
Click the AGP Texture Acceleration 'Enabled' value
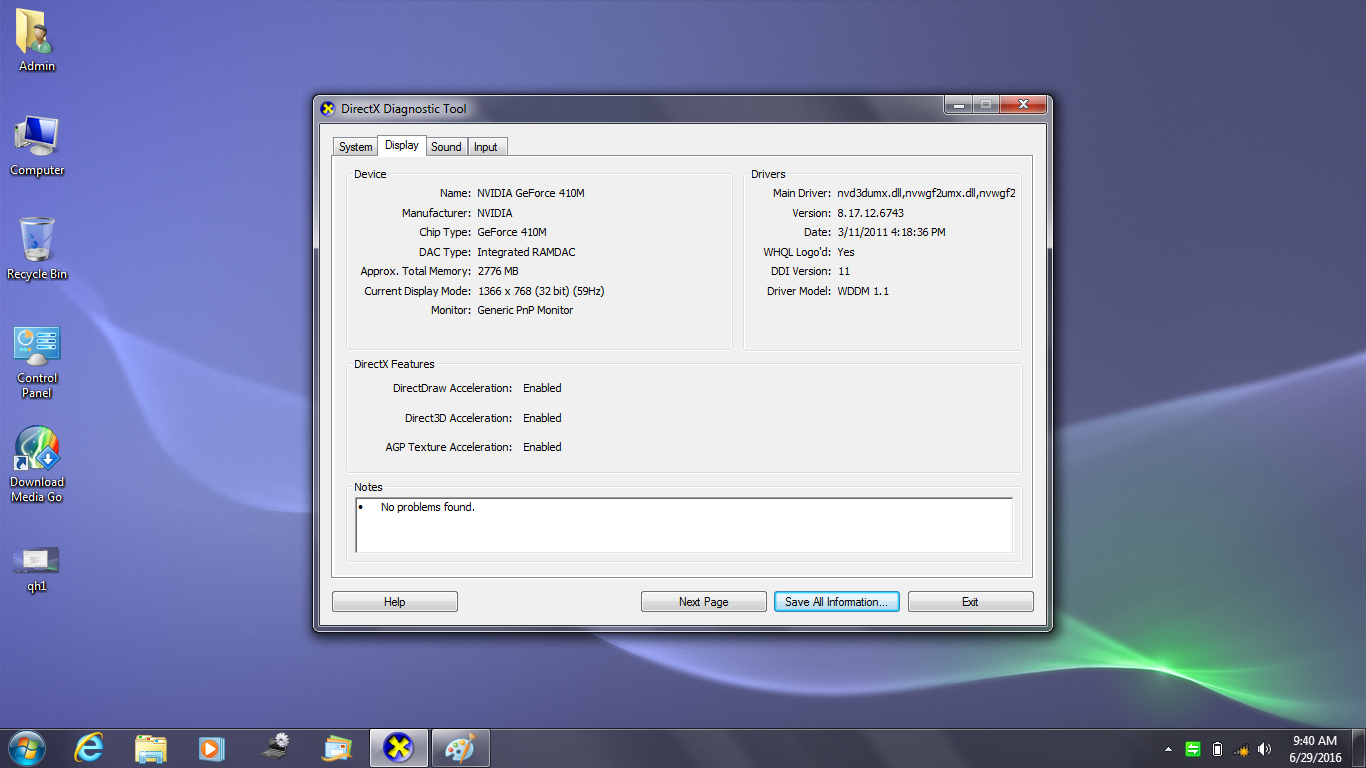pyautogui.click(x=542, y=447)
